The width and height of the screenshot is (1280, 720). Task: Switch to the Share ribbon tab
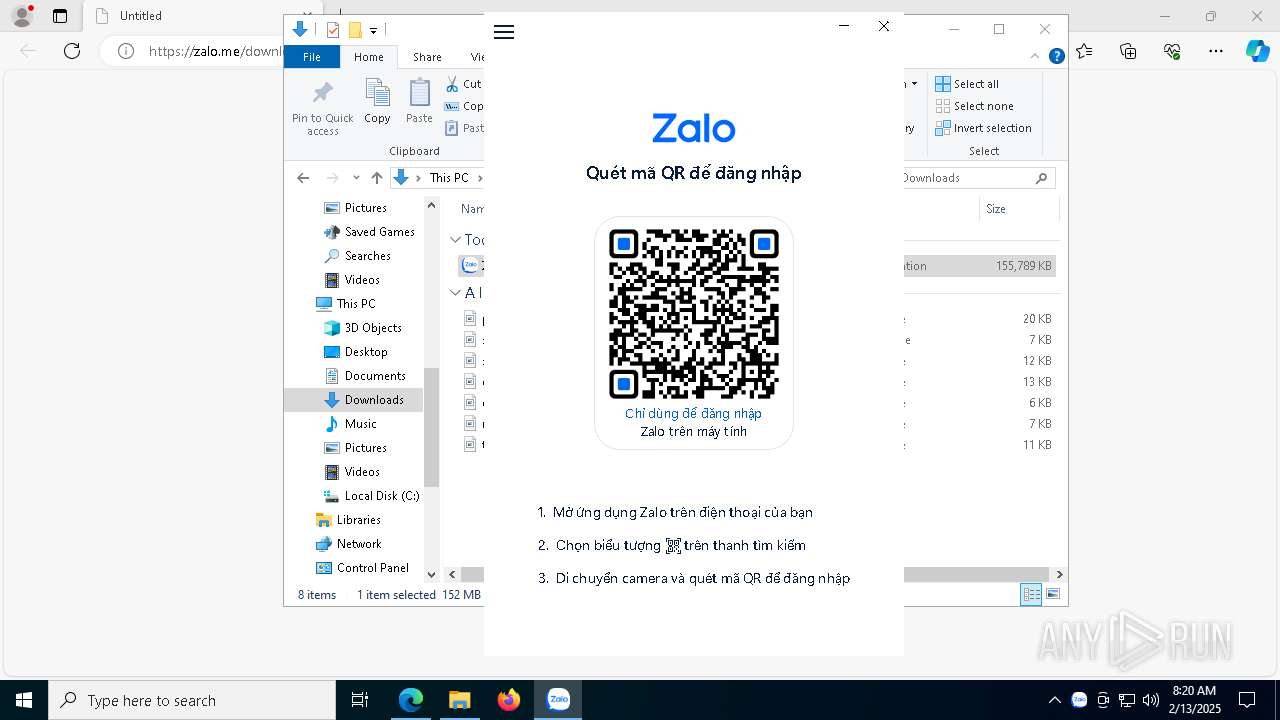427,57
